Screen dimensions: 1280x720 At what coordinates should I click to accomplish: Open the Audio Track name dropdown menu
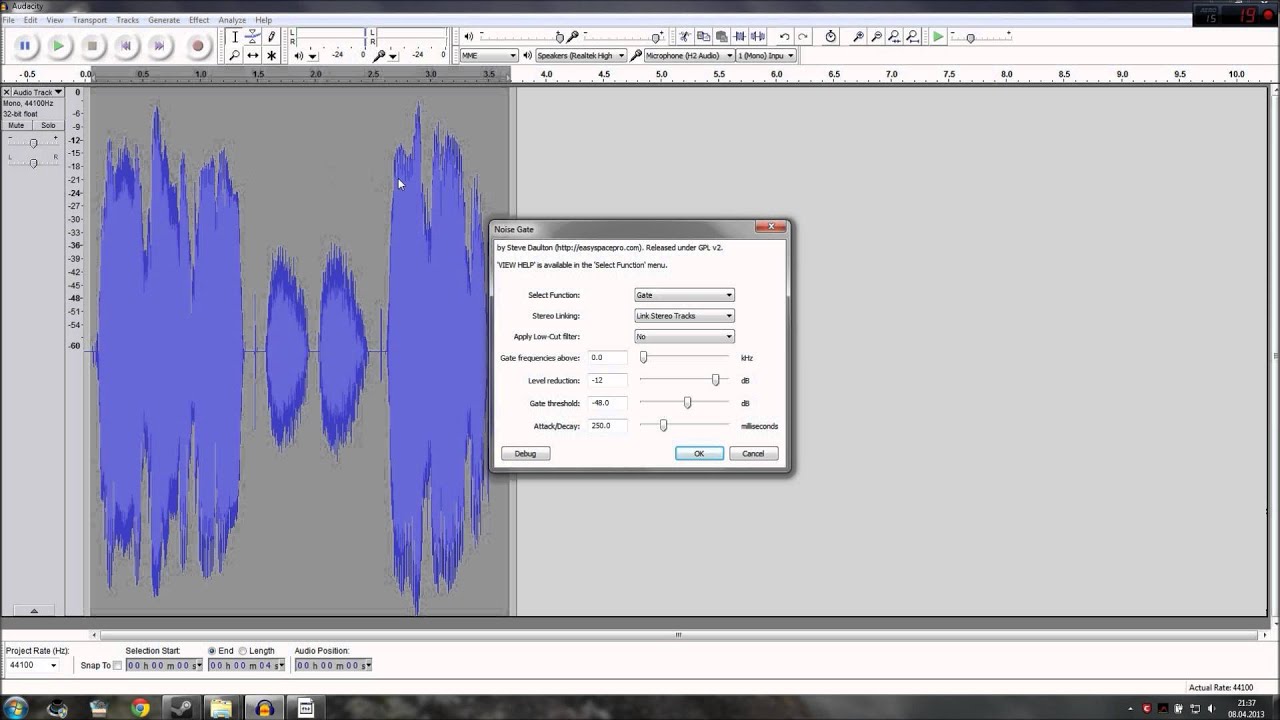click(38, 92)
